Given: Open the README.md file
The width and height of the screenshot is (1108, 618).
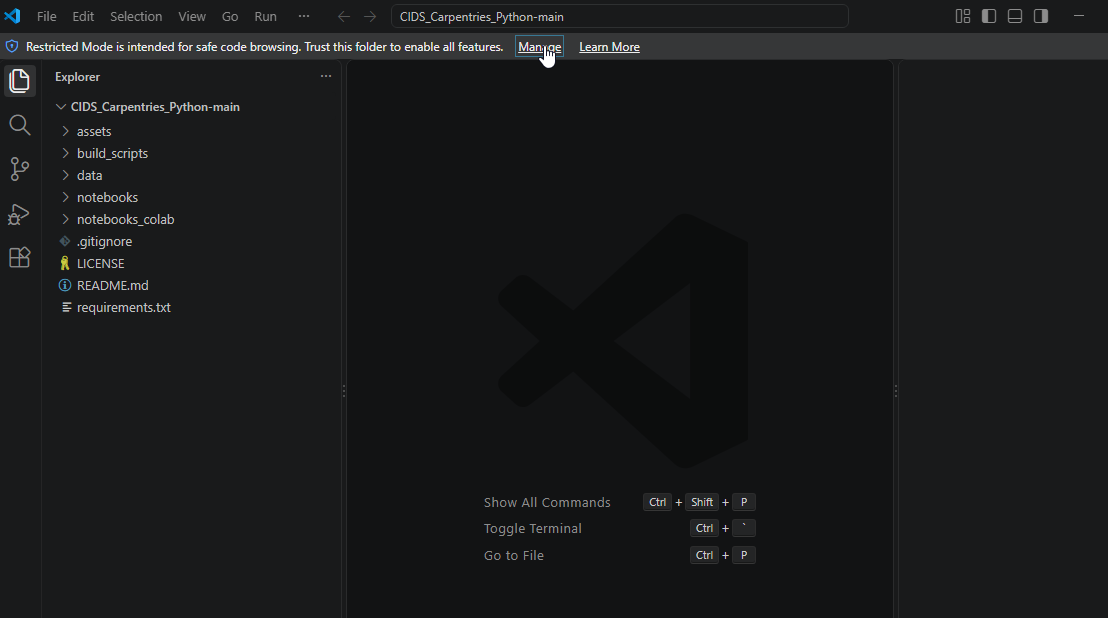Looking at the screenshot, I should pos(112,285).
